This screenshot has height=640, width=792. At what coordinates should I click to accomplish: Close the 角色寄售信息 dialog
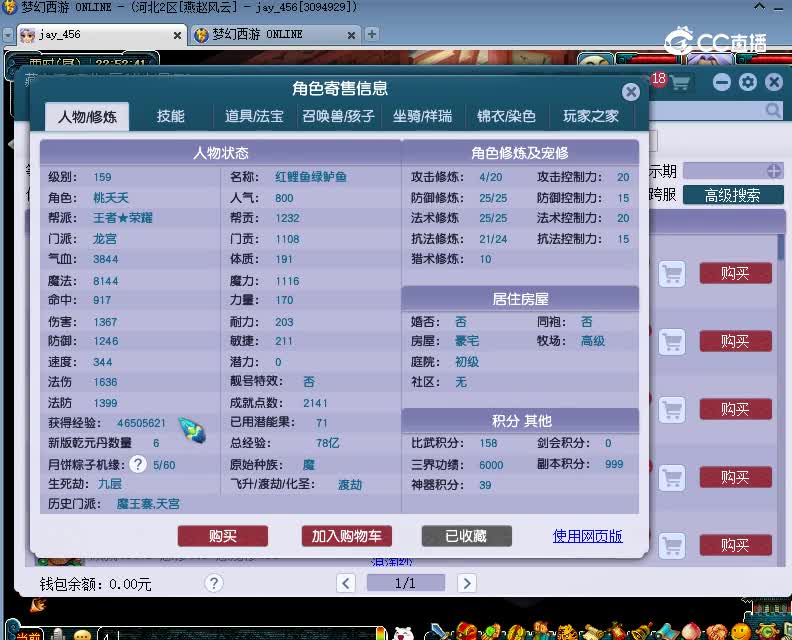click(x=630, y=92)
